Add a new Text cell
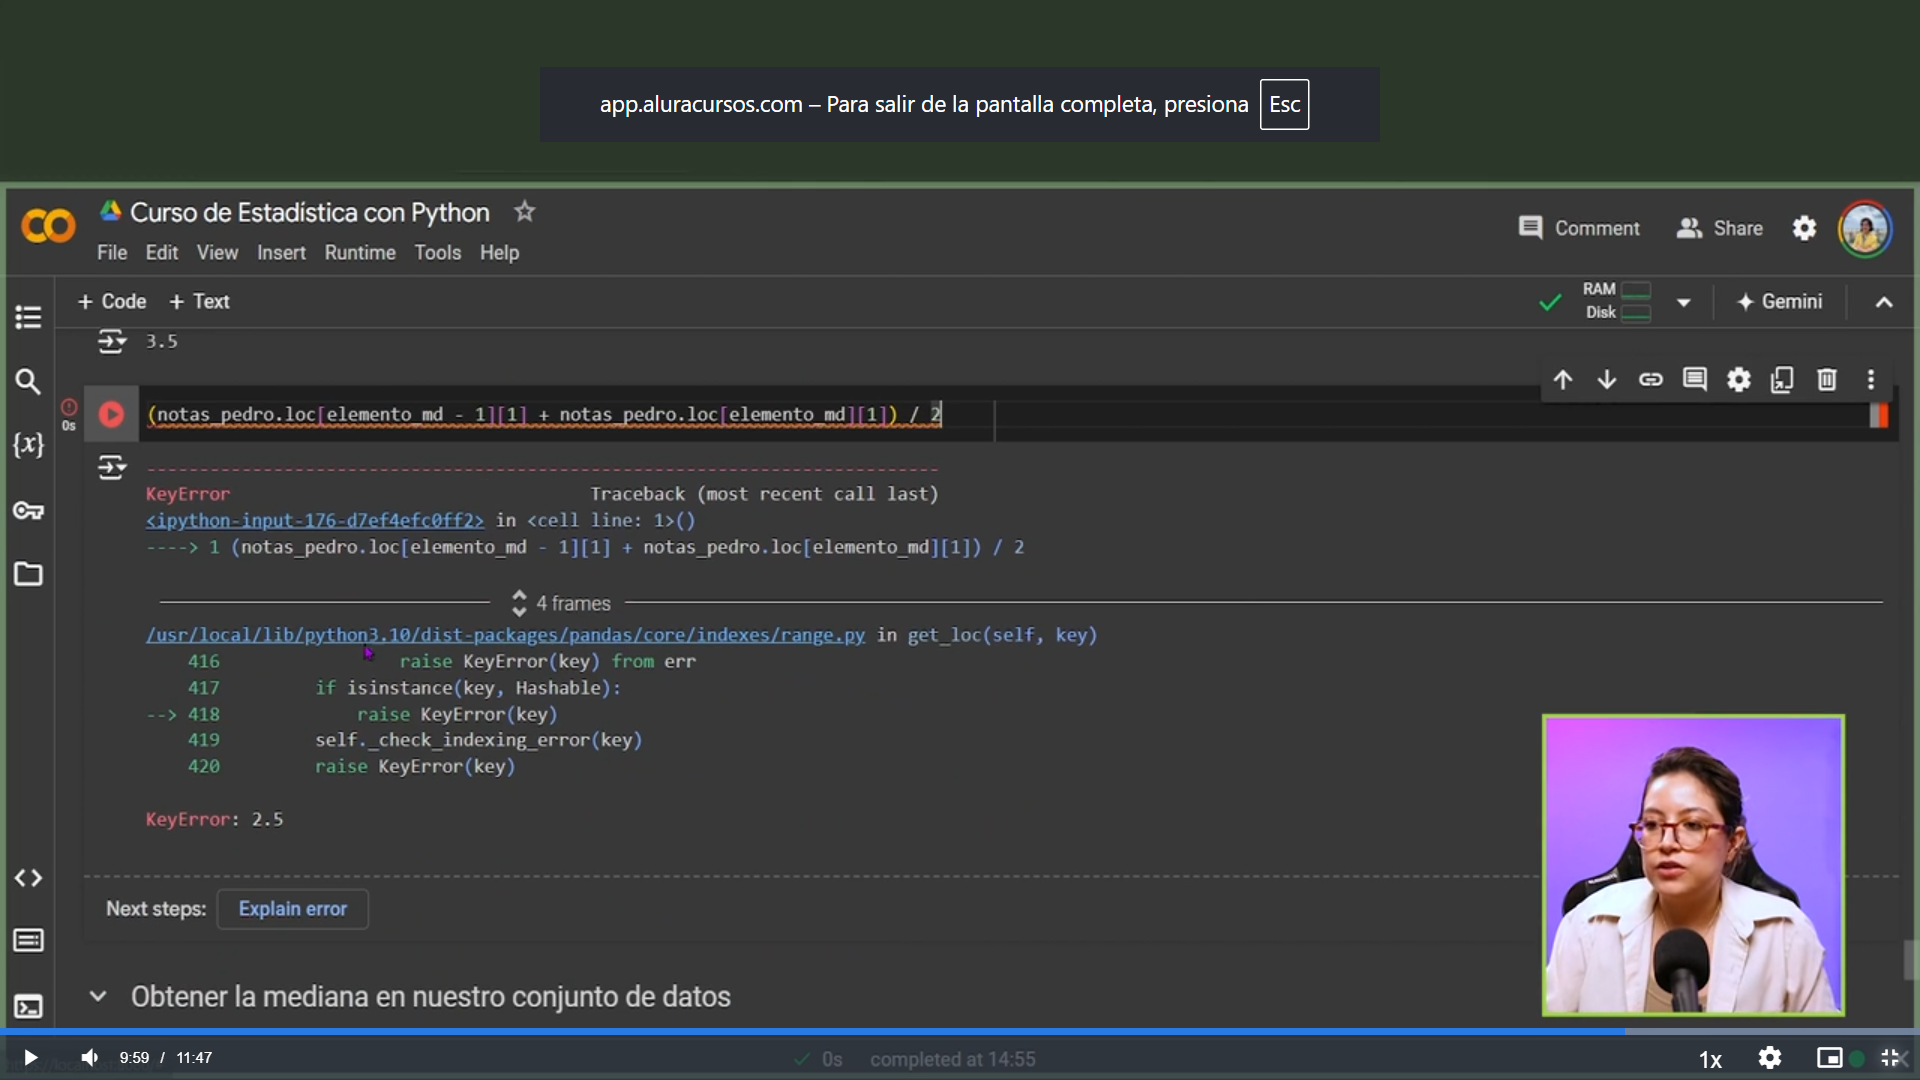 tap(199, 301)
